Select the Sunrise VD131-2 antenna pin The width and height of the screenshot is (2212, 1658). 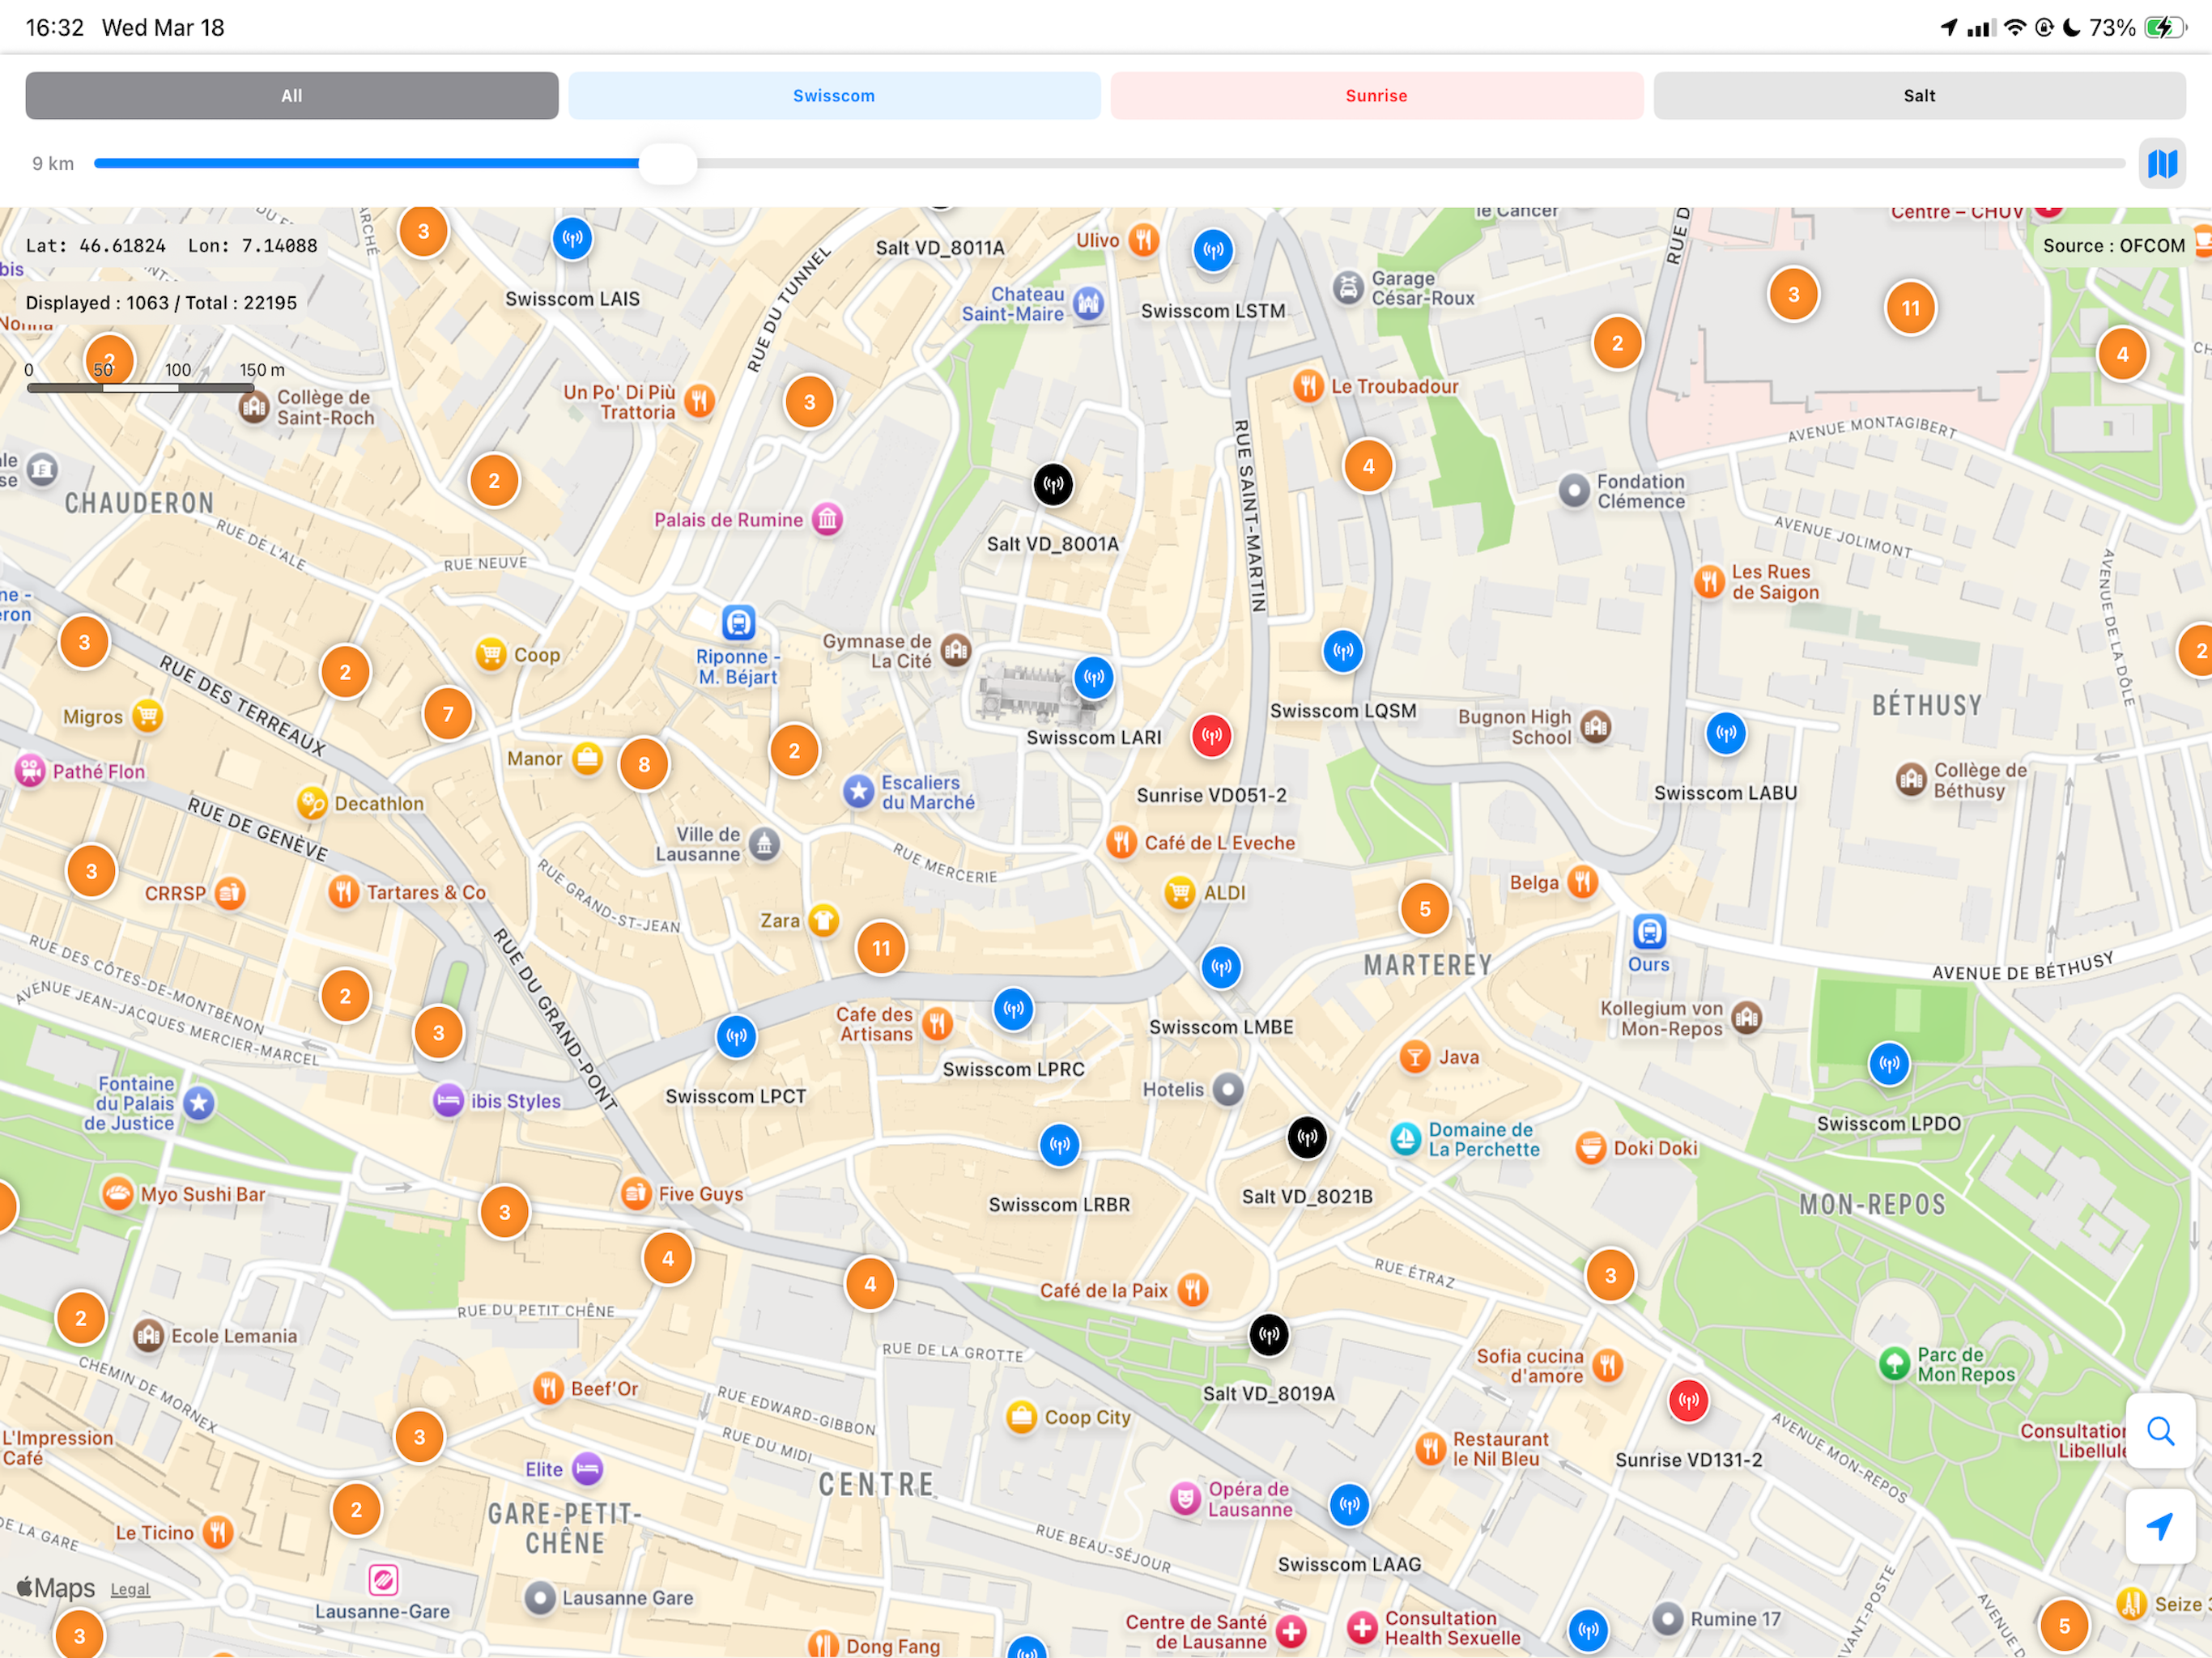click(x=1688, y=1400)
